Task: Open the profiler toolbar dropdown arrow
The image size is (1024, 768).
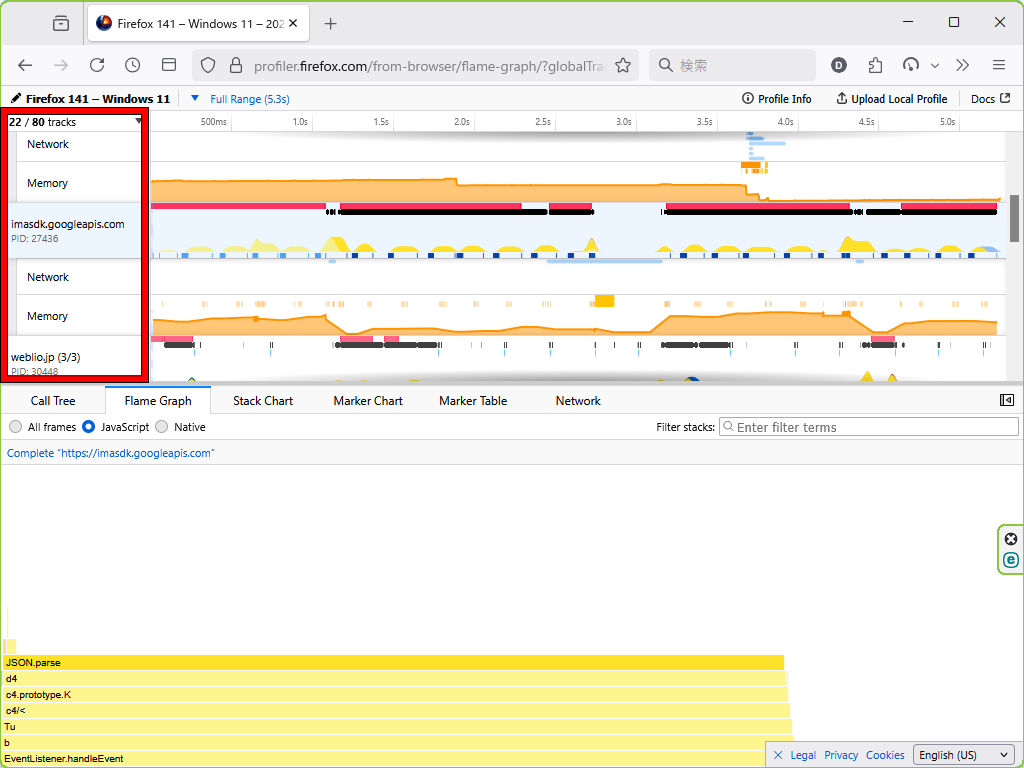Action: (935, 65)
